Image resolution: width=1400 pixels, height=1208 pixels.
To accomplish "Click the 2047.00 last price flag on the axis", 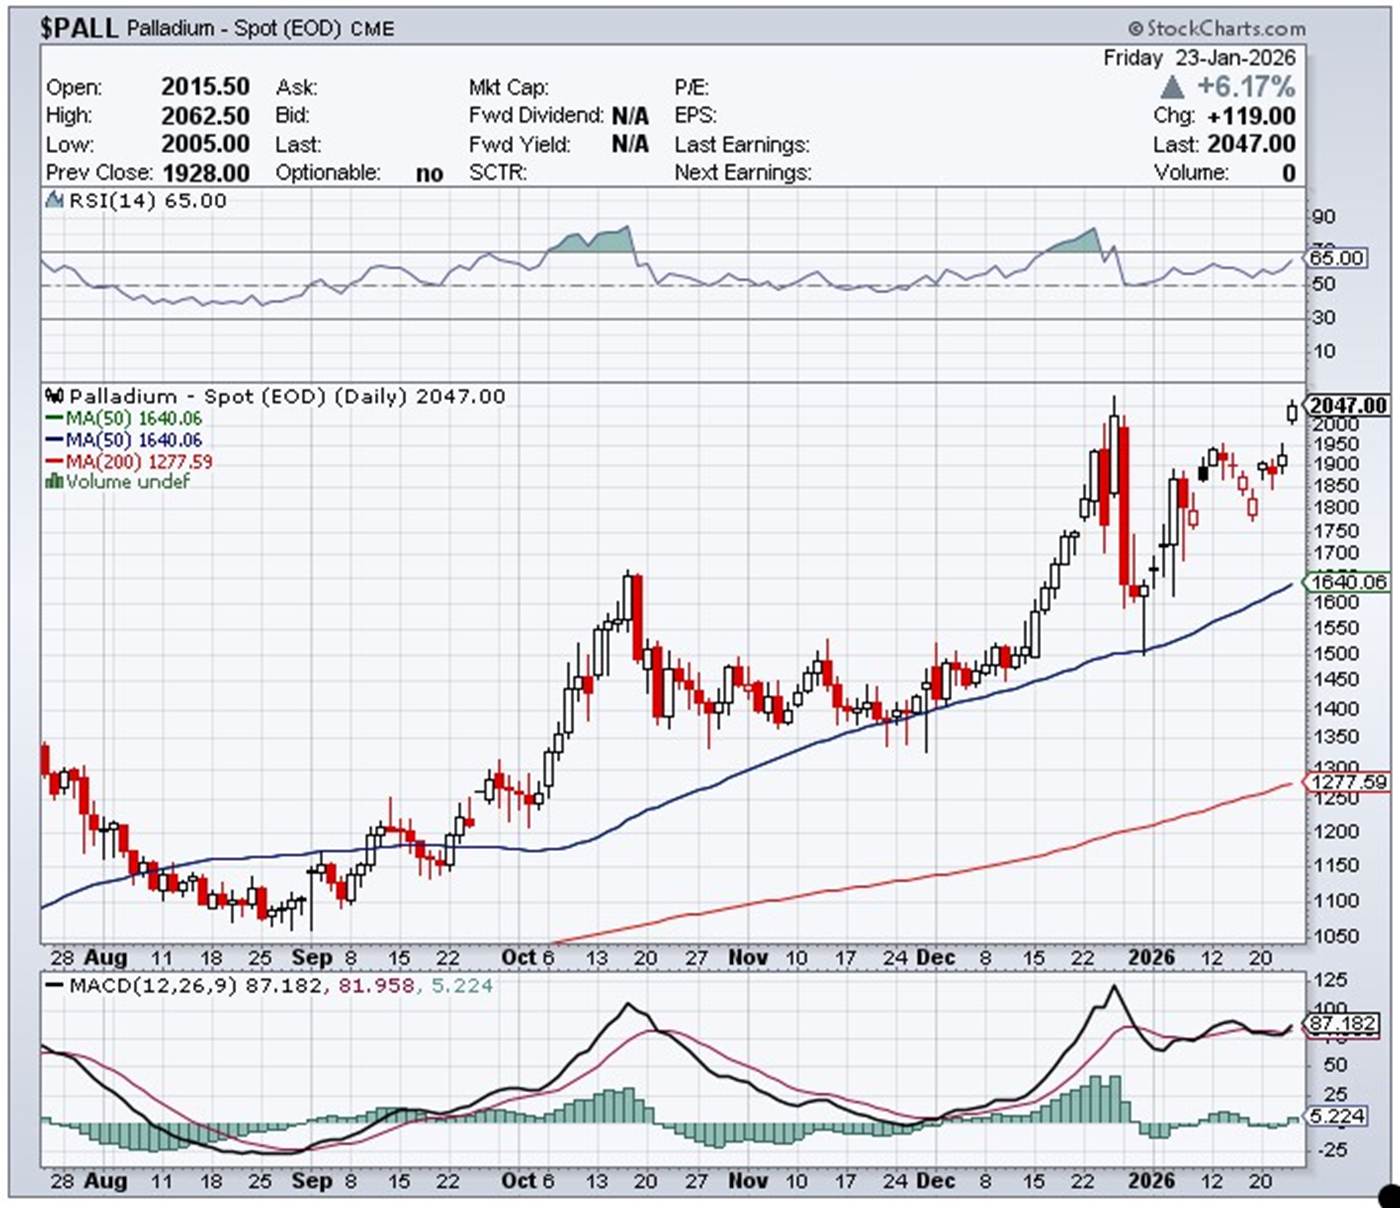I will (x=1347, y=405).
